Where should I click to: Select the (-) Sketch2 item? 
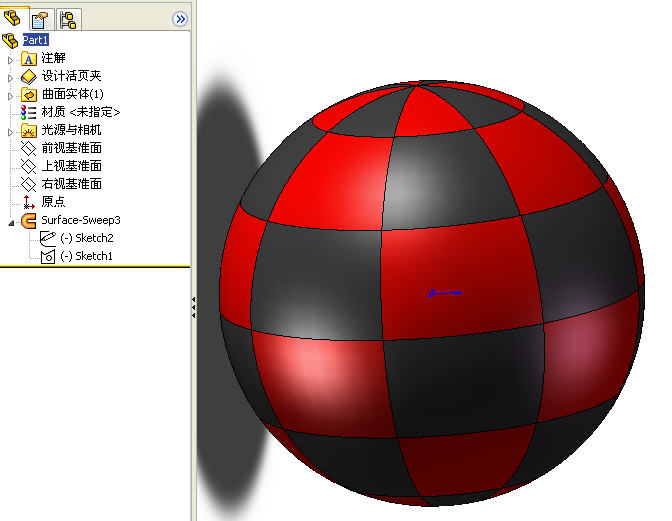click(87, 238)
